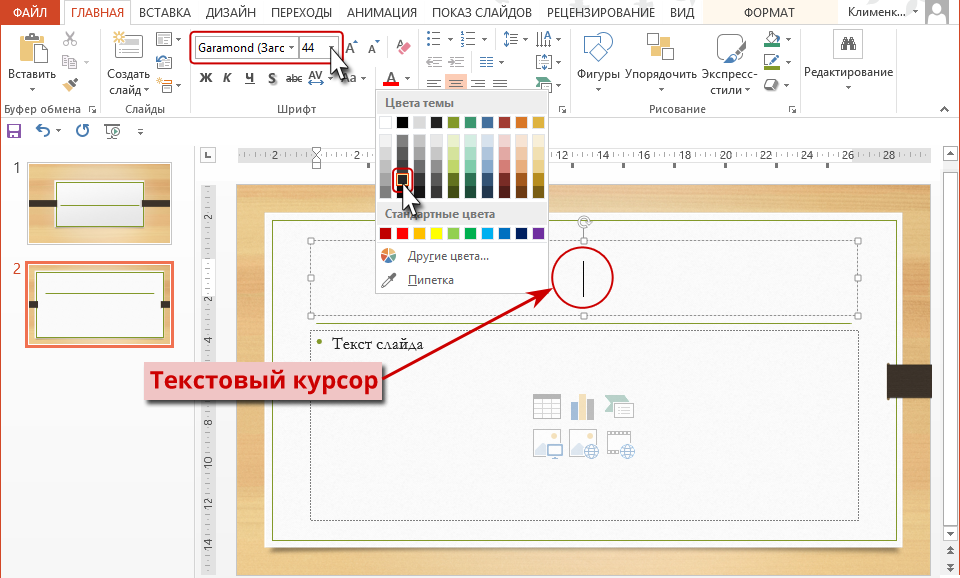Viewport: 960px width, 578px height.
Task: Expand the font color dropdown arrow
Action: tap(408, 78)
